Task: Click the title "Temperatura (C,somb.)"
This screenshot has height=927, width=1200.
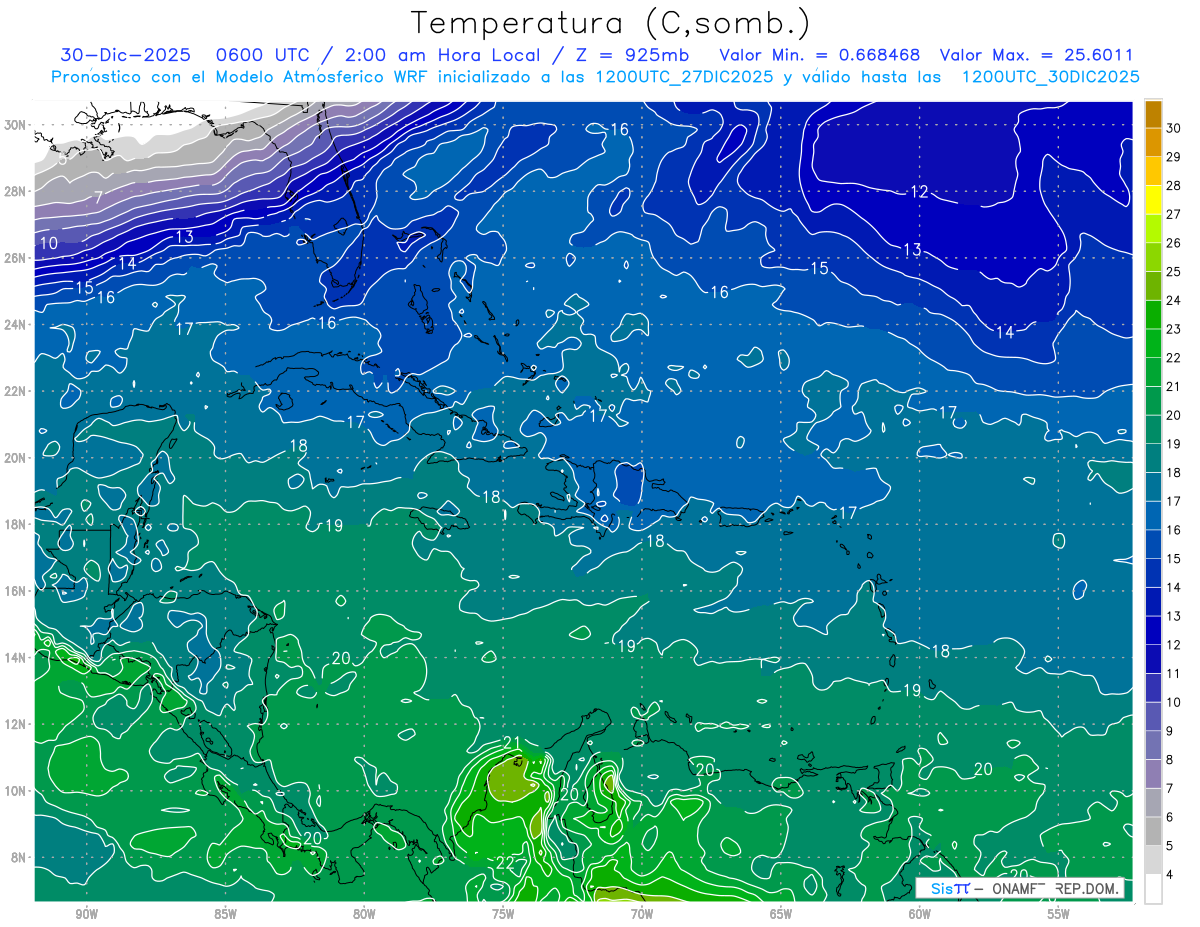Action: [611, 23]
